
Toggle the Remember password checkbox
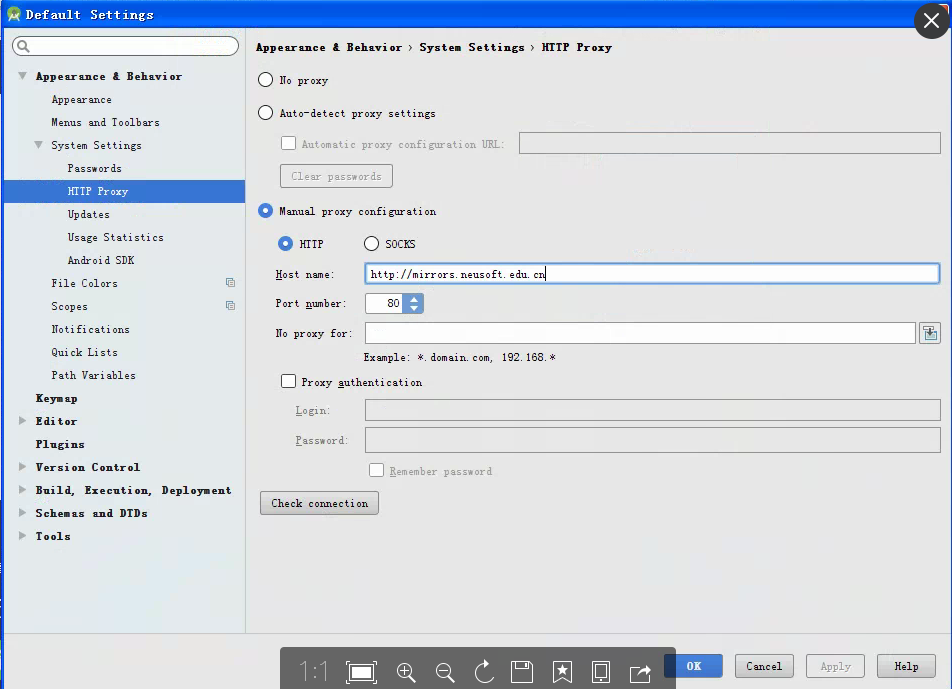(376, 470)
